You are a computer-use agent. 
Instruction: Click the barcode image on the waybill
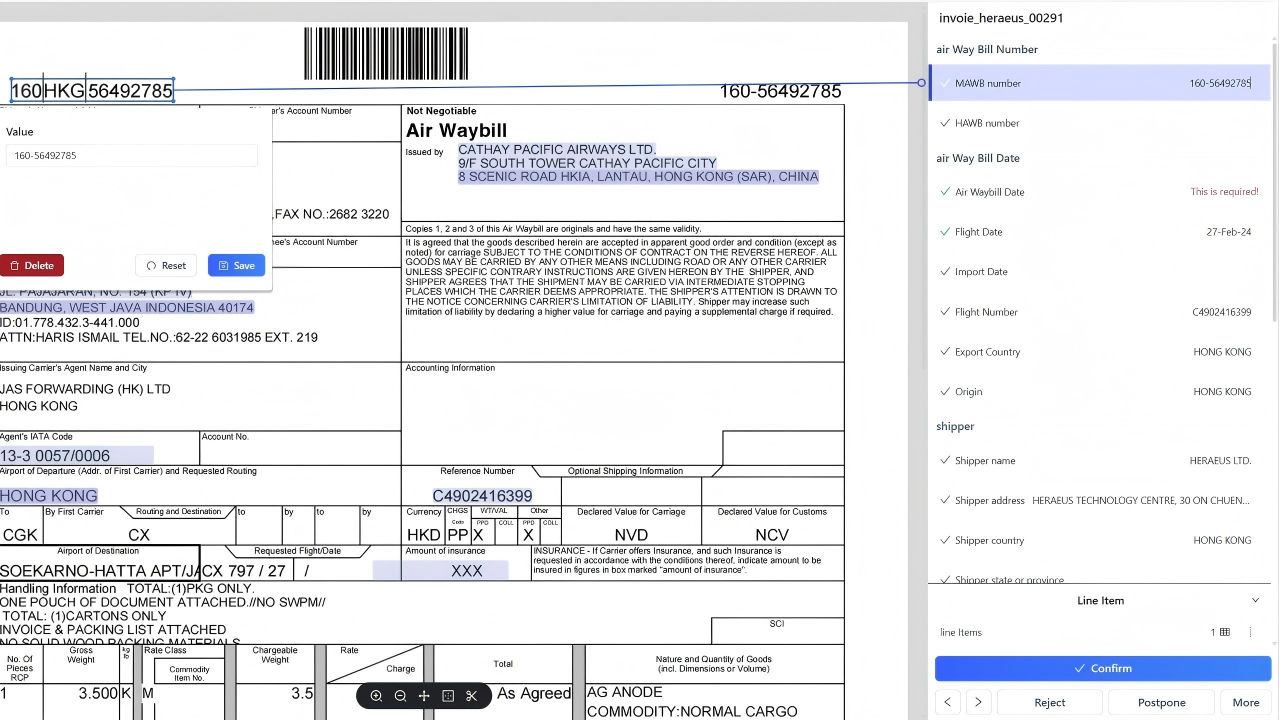pyautogui.click(x=386, y=54)
